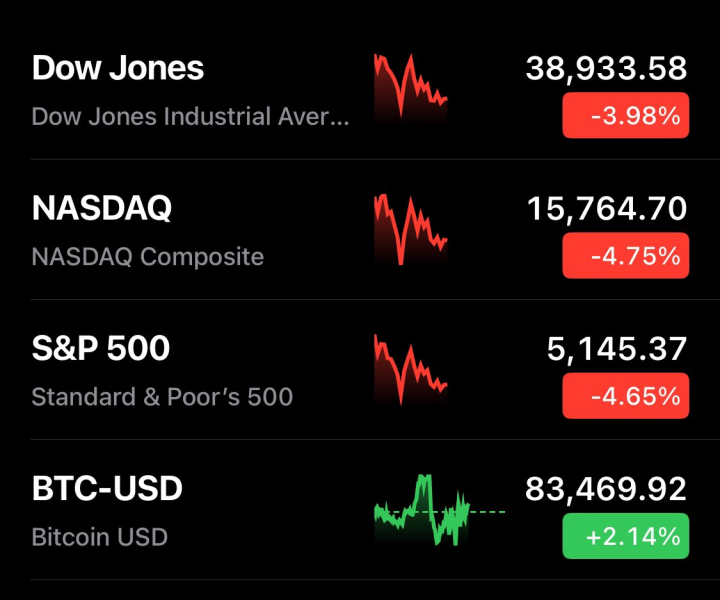Click the Standard & Poor's 500 subtitle
Image resolution: width=720 pixels, height=600 pixels.
point(162,396)
